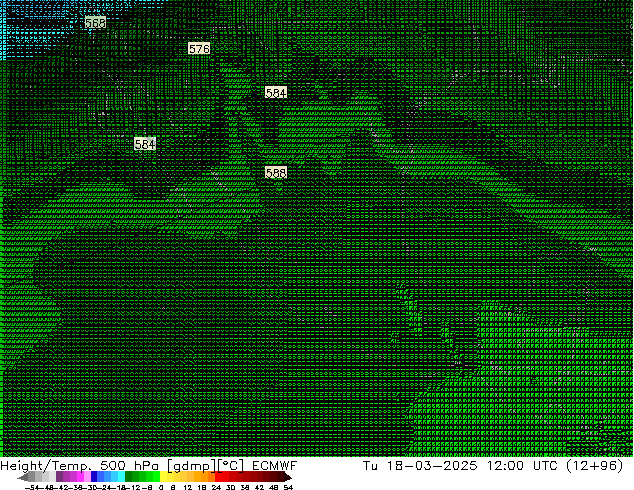Click the bright red legend swatch above 24
634x490 pixels.
coord(218,477)
